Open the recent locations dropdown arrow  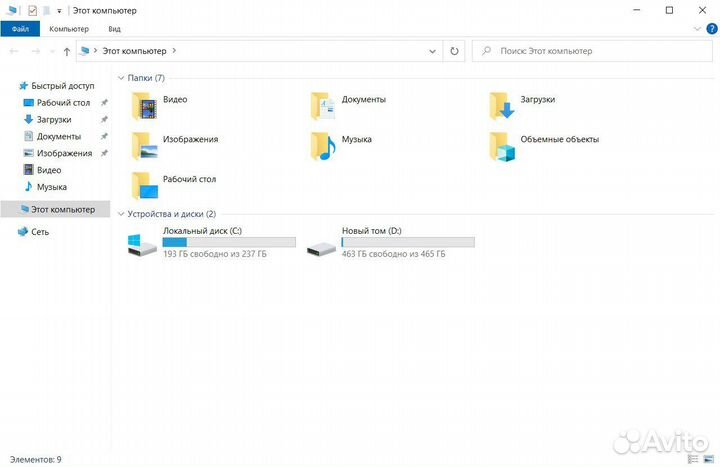pos(52,51)
